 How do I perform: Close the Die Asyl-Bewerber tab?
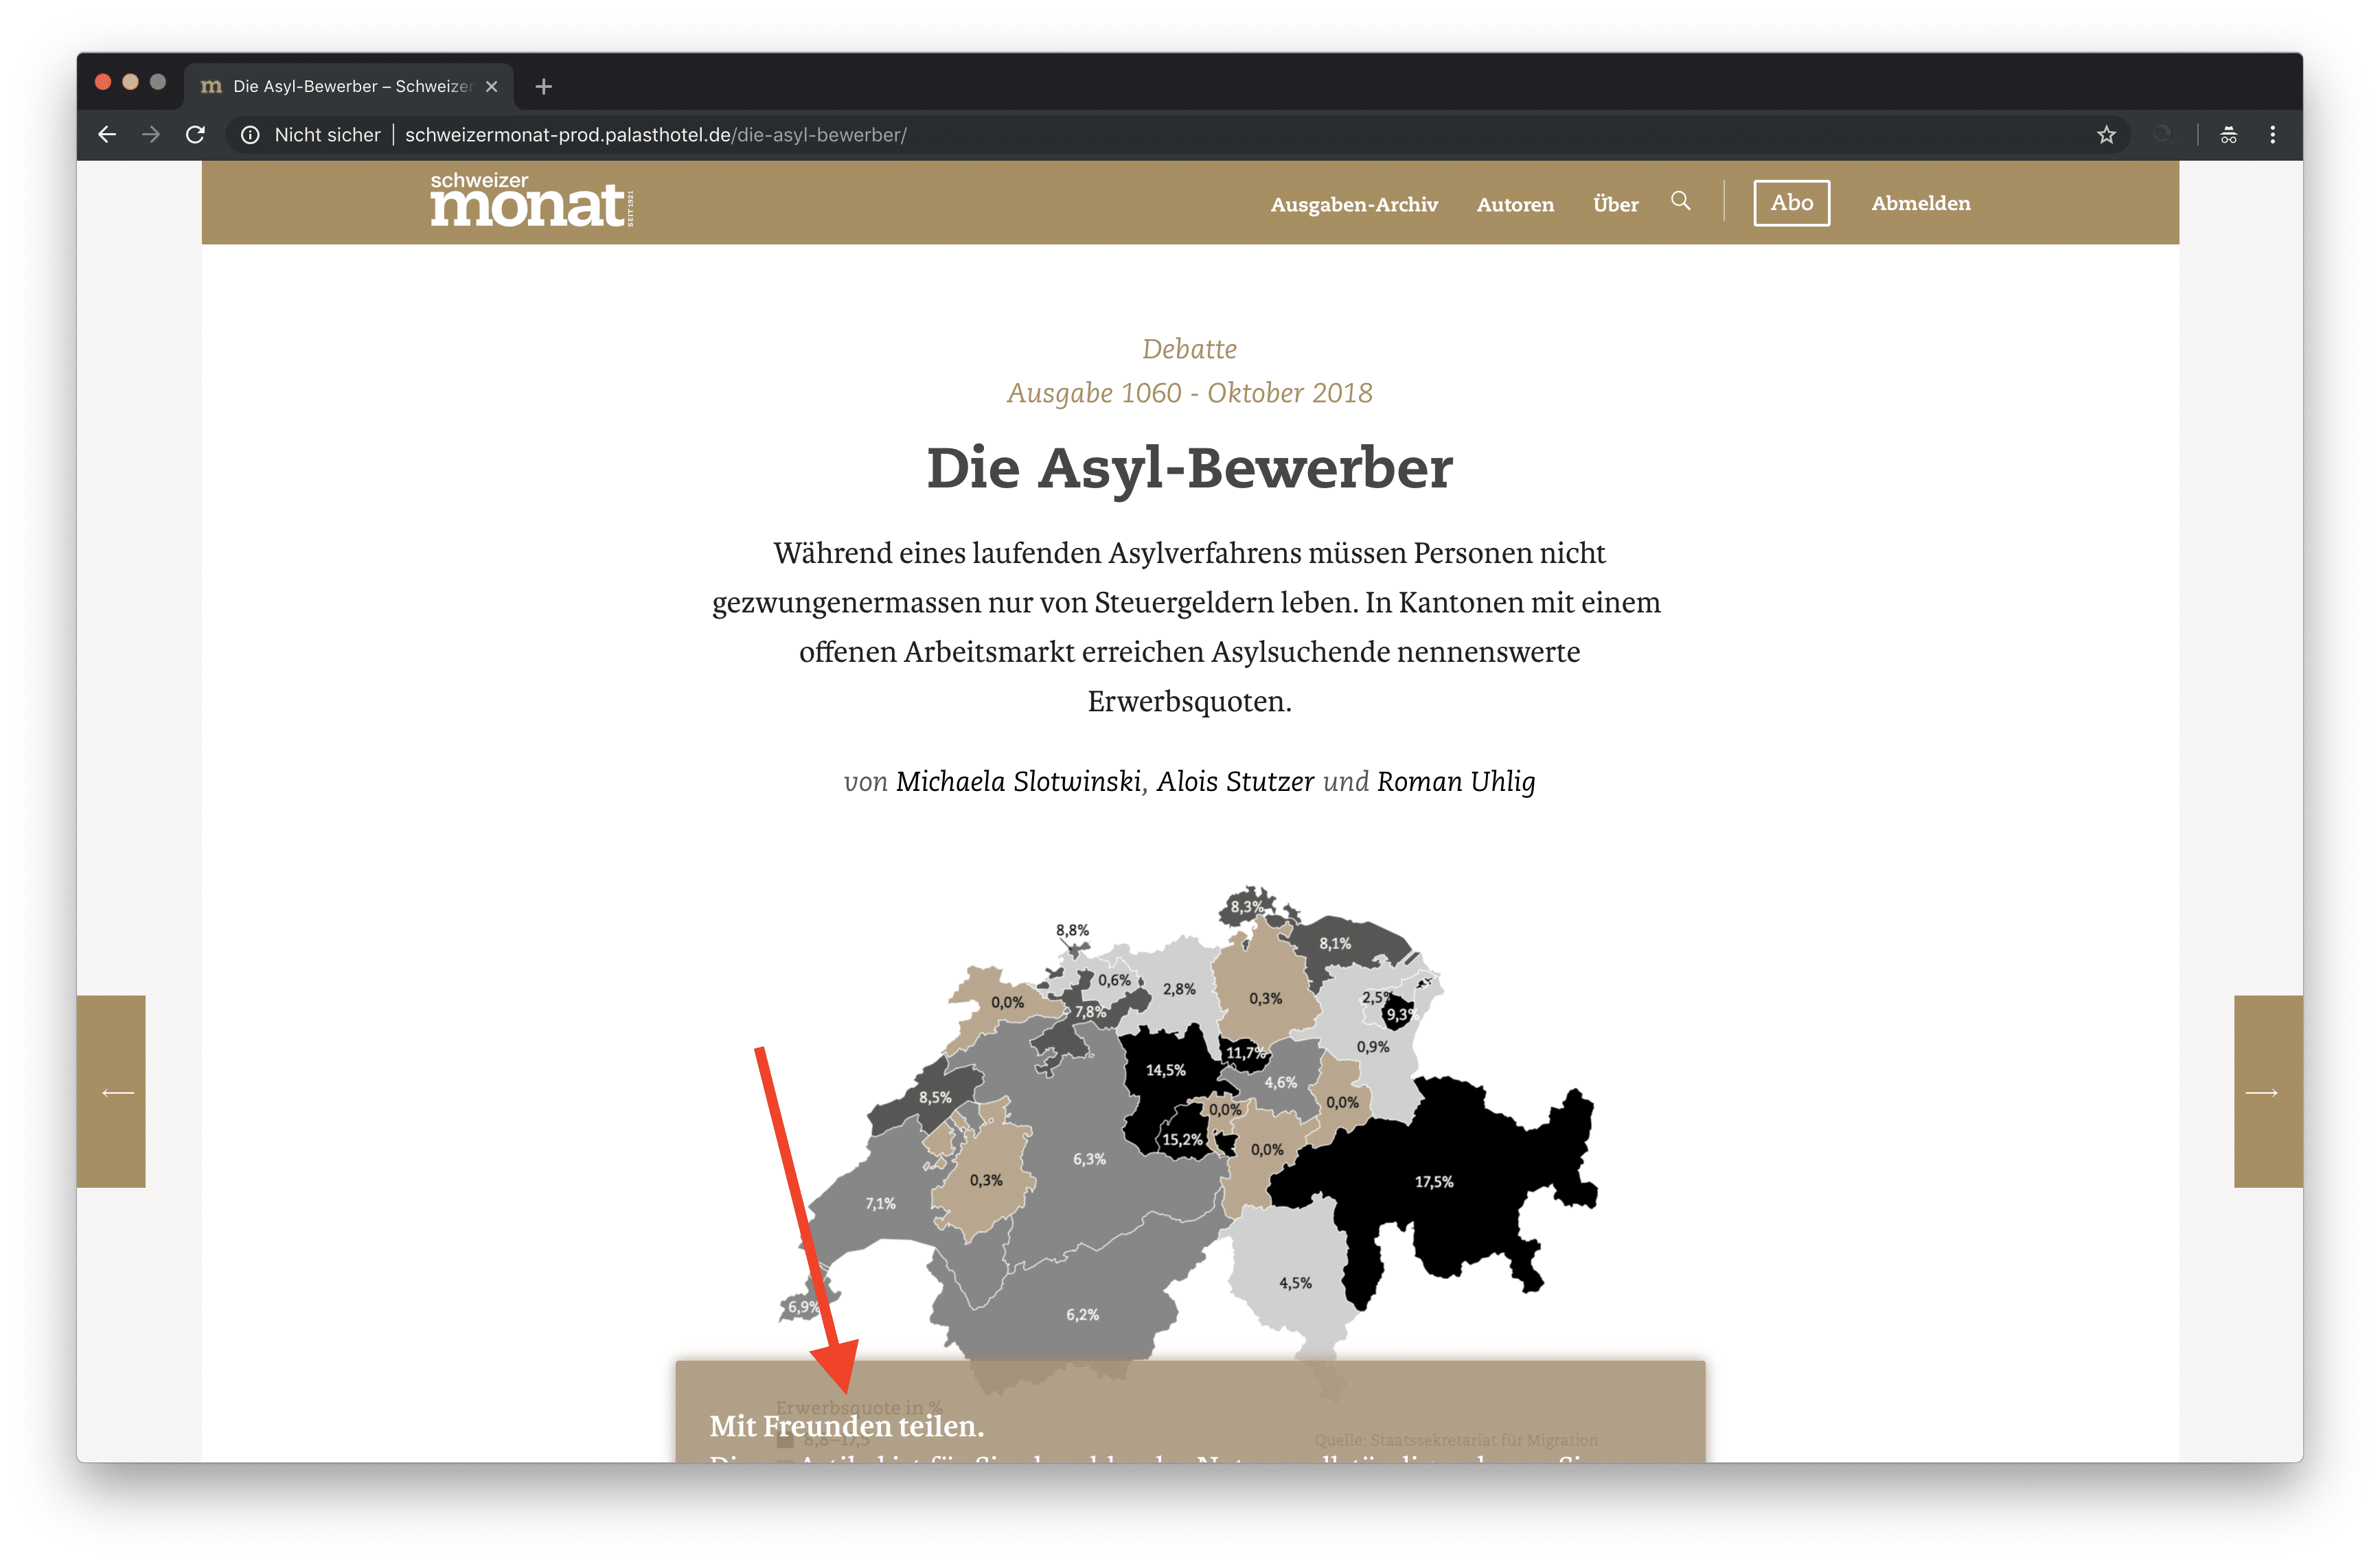click(492, 87)
